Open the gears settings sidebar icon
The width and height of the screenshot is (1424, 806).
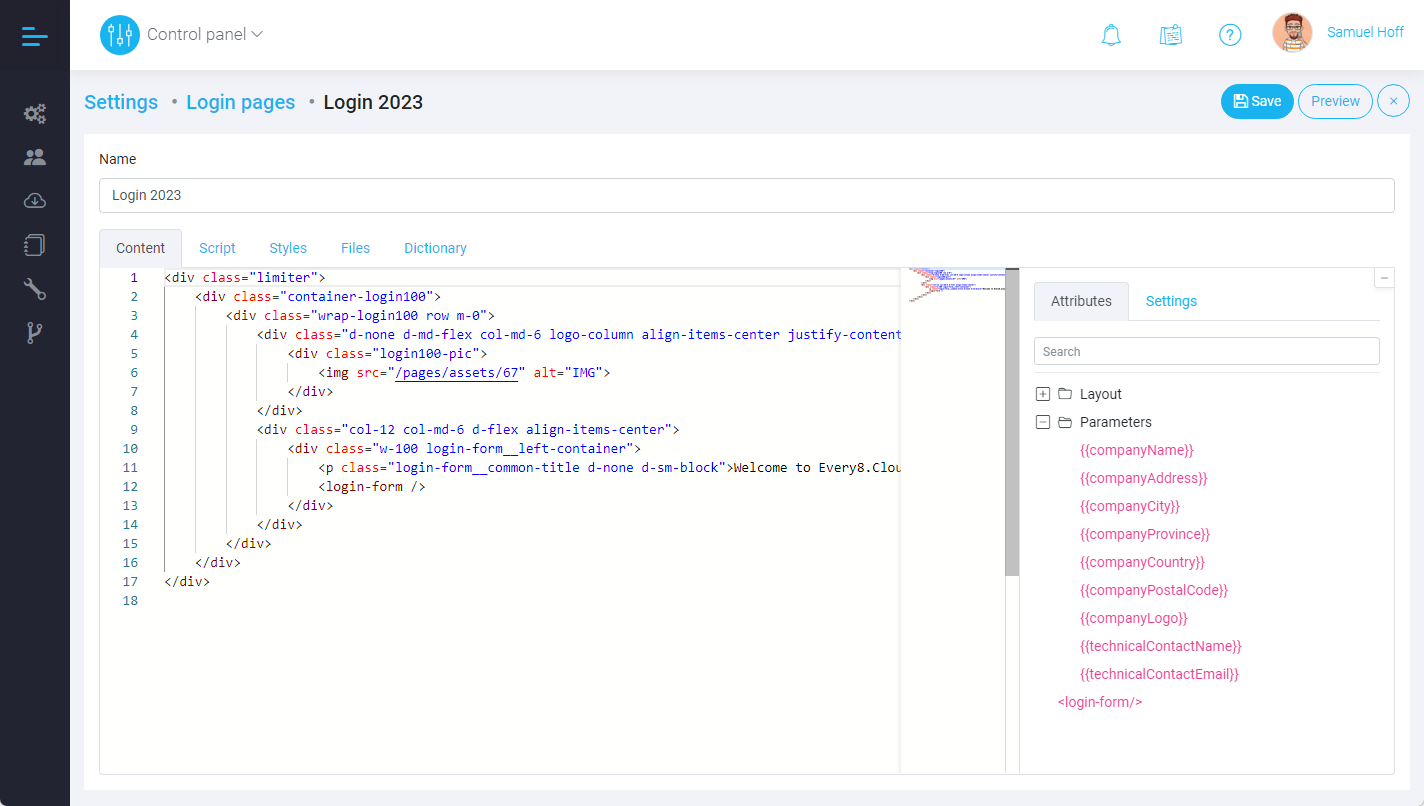click(35, 114)
